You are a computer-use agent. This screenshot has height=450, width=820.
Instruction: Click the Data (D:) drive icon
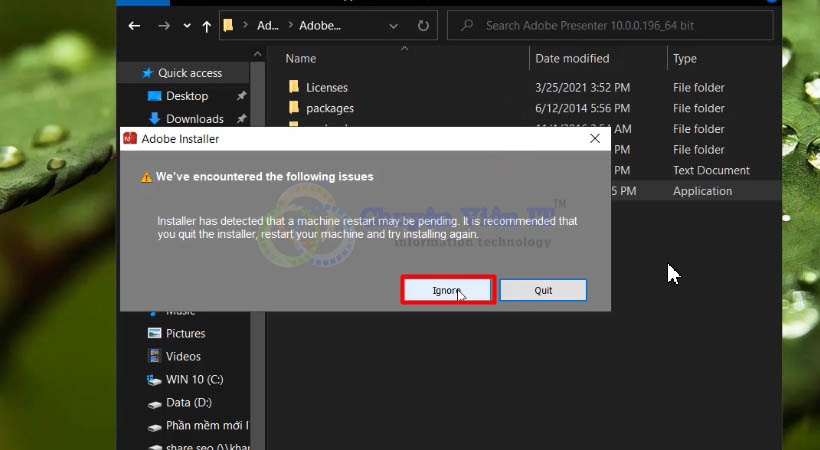click(x=154, y=404)
